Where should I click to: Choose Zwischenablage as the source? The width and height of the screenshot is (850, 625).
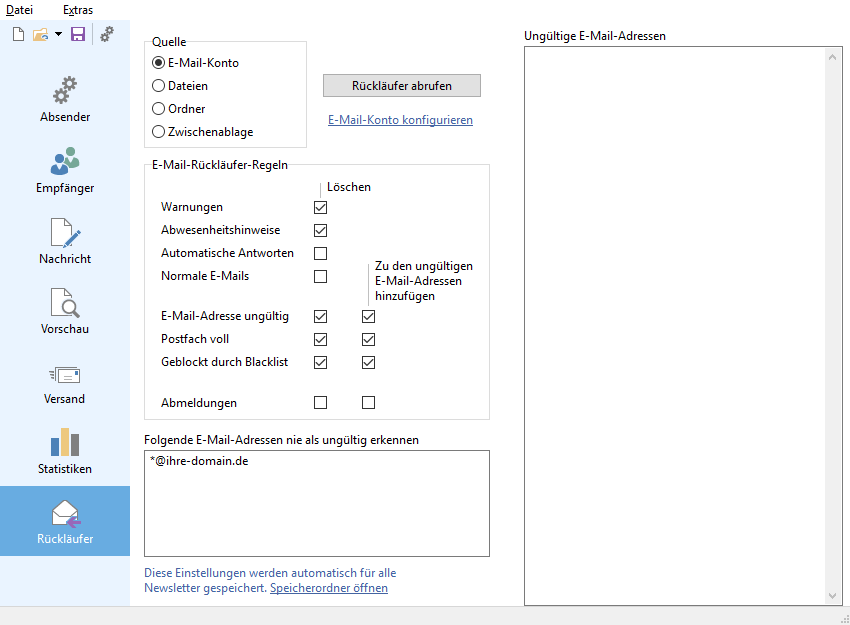pos(158,132)
